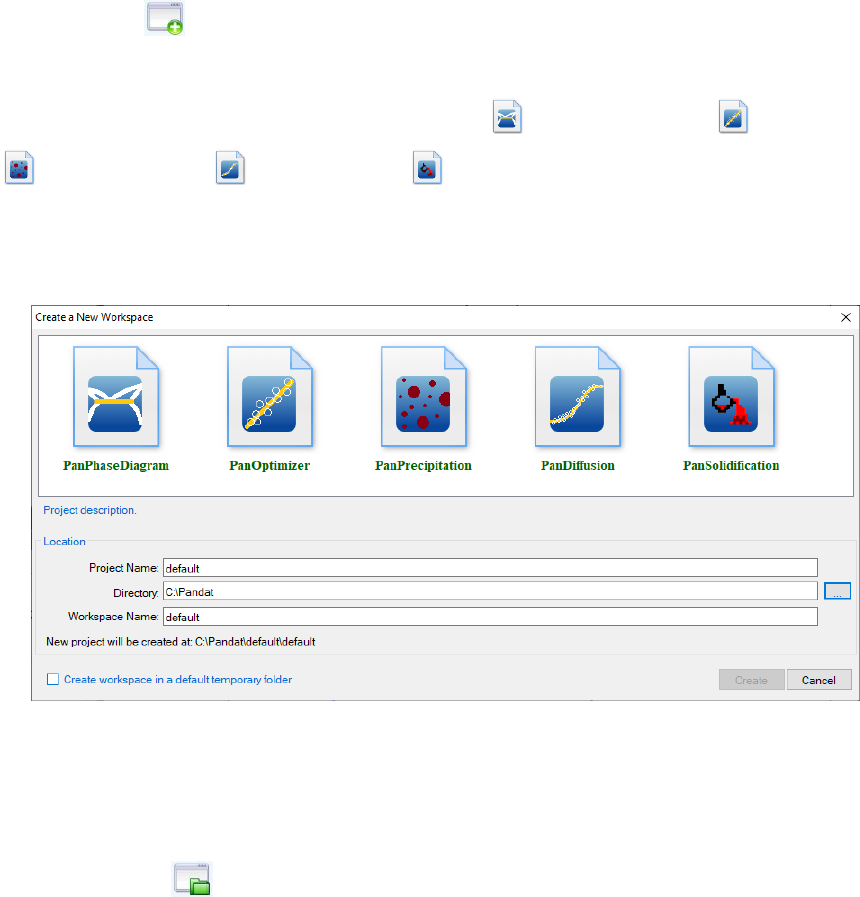Enable create workspace in default temporary folder
Image resolution: width=860 pixels, height=897 pixels.
(53, 679)
